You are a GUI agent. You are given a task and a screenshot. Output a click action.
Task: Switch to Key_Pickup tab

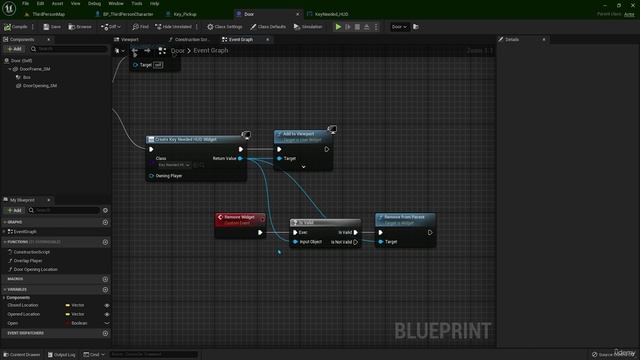click(x=182, y=14)
